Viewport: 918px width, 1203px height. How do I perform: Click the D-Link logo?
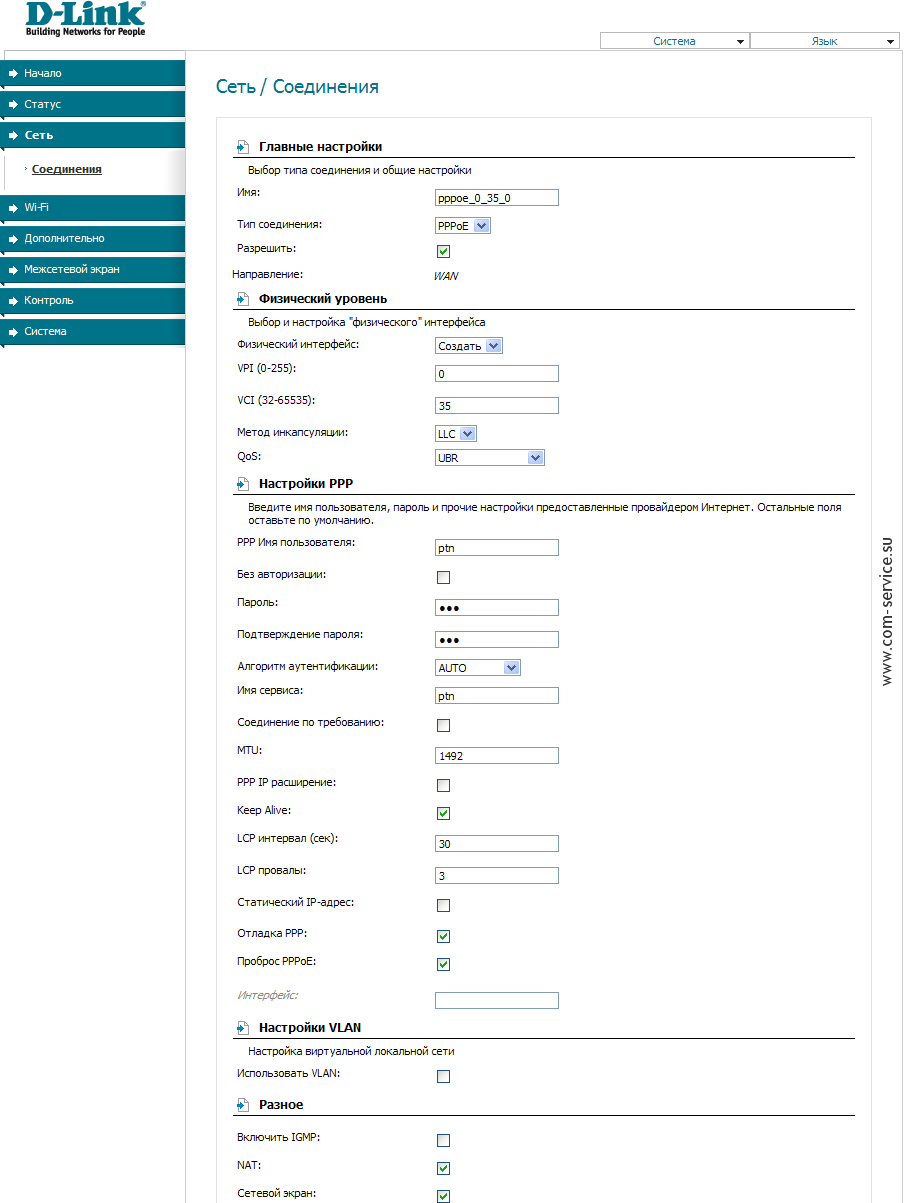(x=85, y=19)
